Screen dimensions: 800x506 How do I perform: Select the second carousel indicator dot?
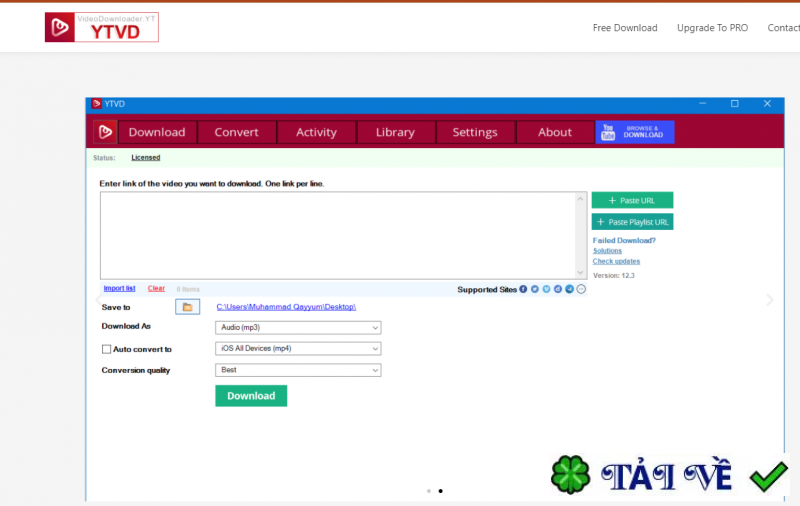[441, 491]
